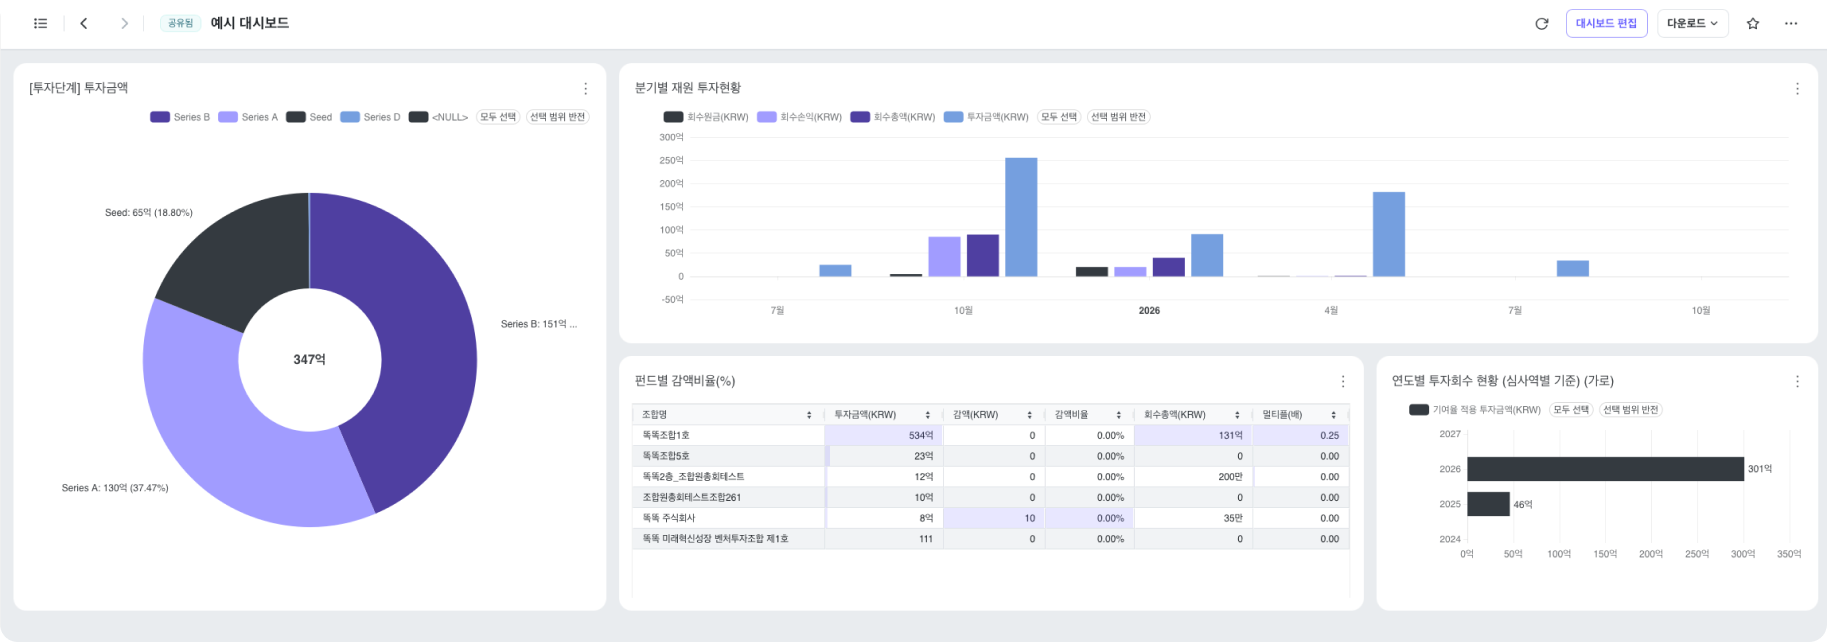
Task: Click the 2025 horizontal bar labeled 46억
Action: point(1488,504)
